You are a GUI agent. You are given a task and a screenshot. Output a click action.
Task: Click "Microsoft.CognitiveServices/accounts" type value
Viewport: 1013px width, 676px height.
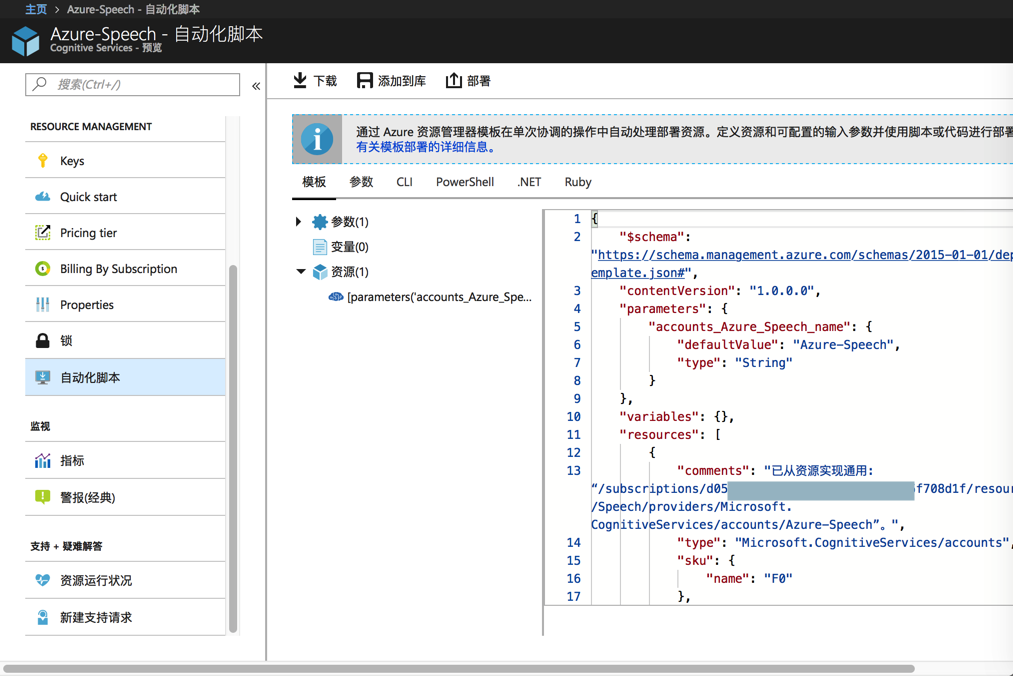click(x=872, y=543)
